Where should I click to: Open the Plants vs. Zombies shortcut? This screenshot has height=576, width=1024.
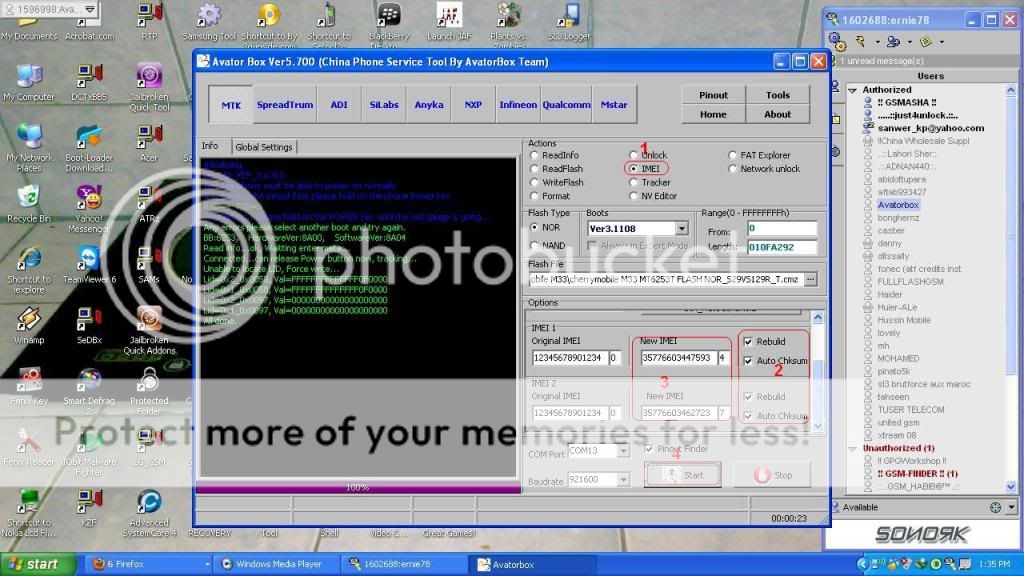click(509, 16)
